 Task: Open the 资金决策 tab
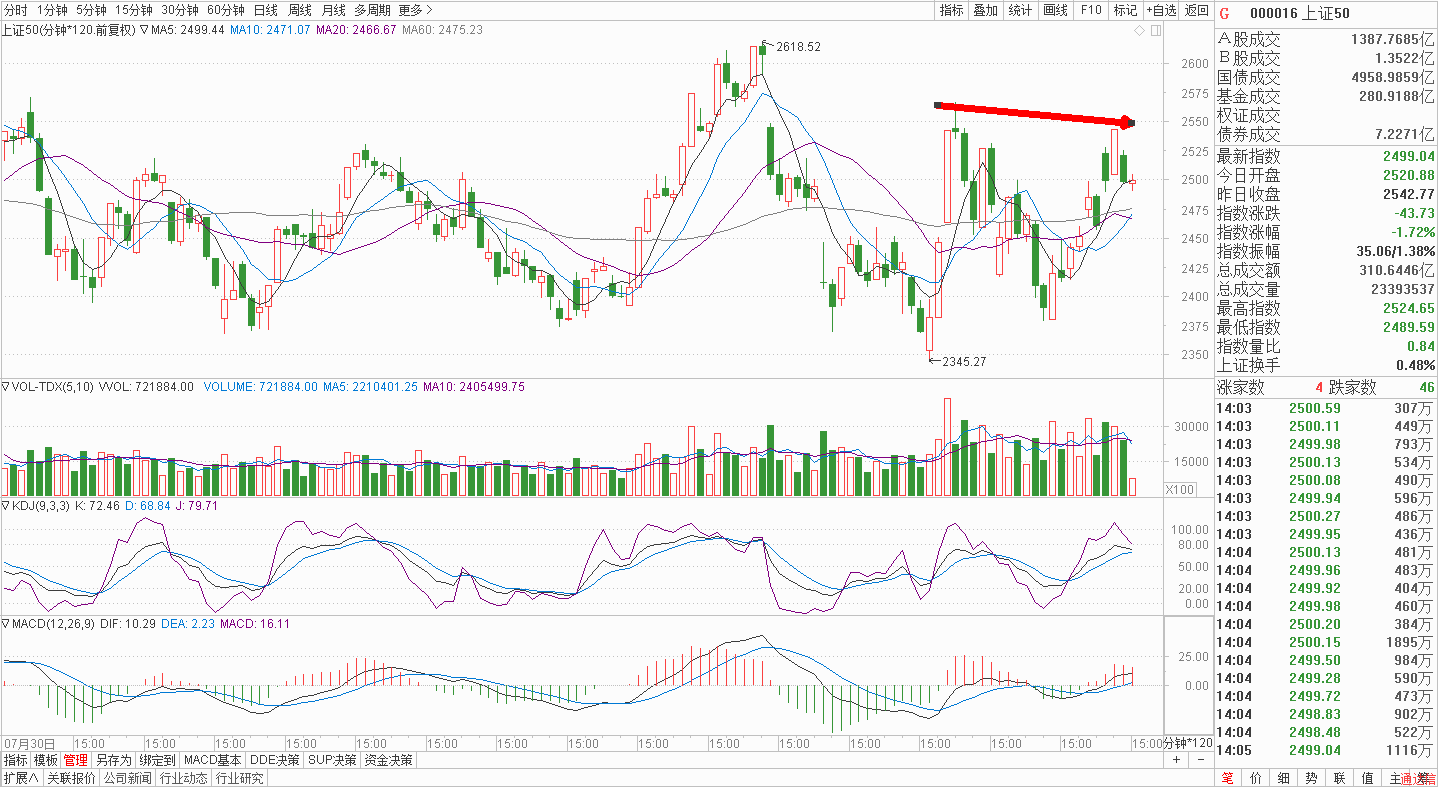(389, 760)
